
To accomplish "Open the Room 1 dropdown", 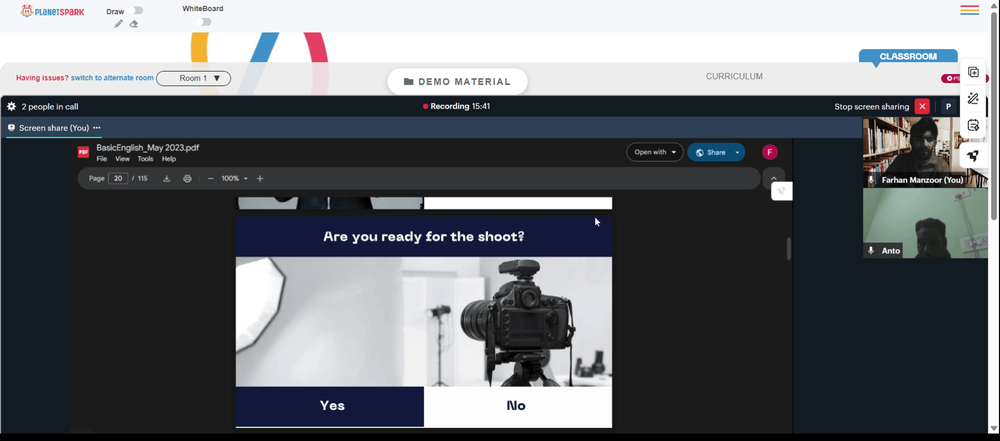I will coord(193,78).
